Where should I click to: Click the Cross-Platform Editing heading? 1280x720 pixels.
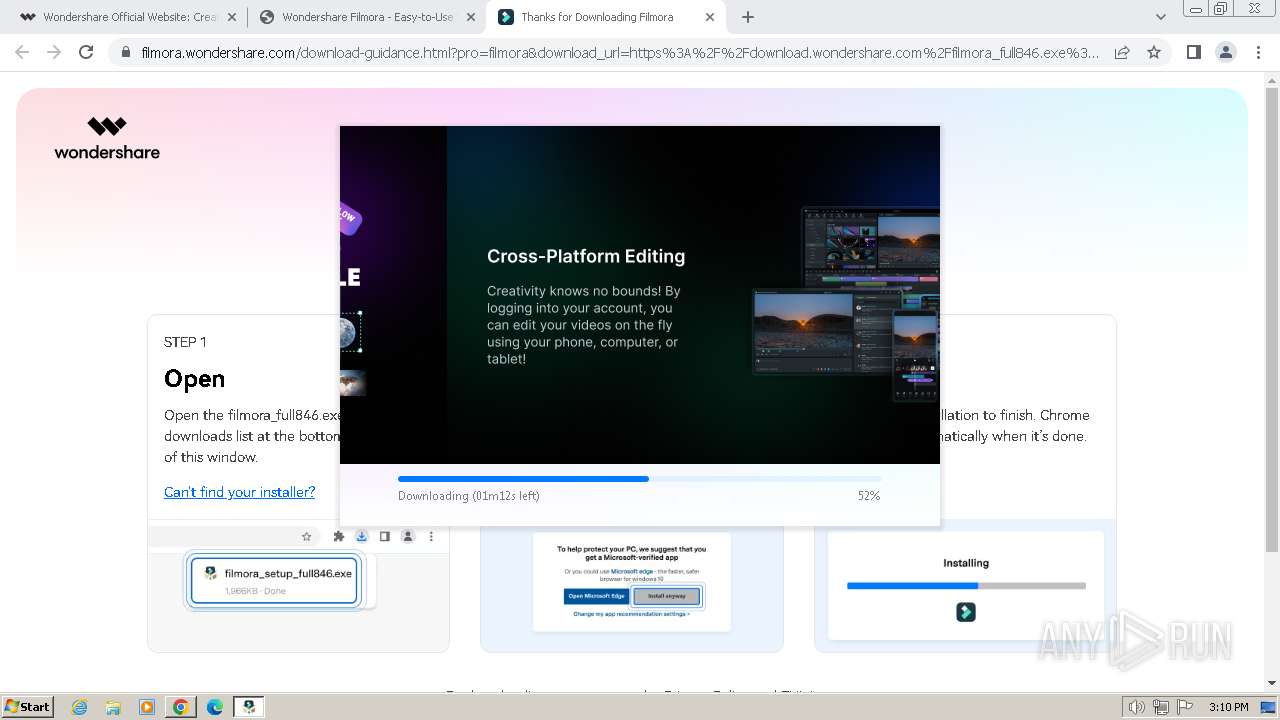(x=586, y=256)
